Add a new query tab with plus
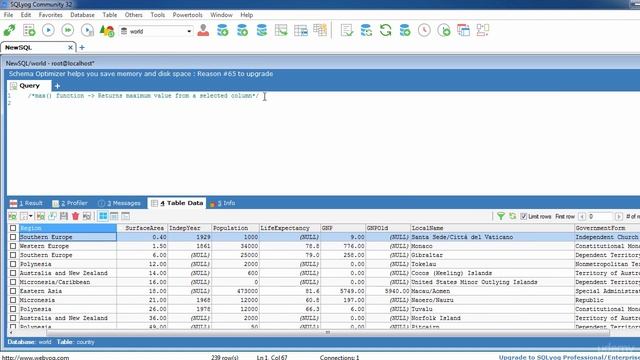This screenshot has height=360, width=640. [x=57, y=86]
